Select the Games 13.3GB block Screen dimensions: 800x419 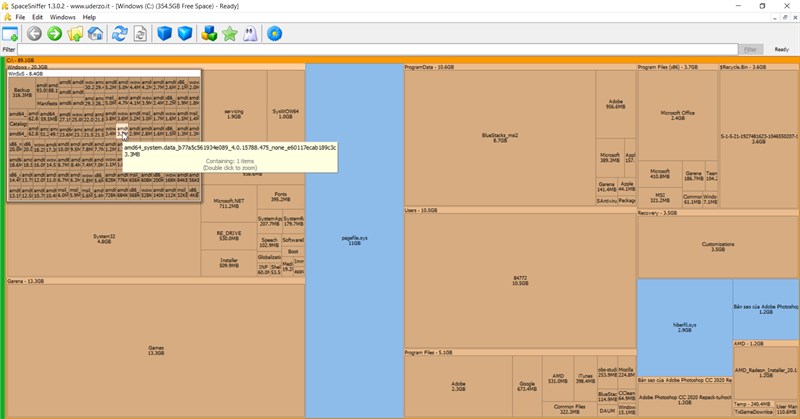tap(156, 350)
